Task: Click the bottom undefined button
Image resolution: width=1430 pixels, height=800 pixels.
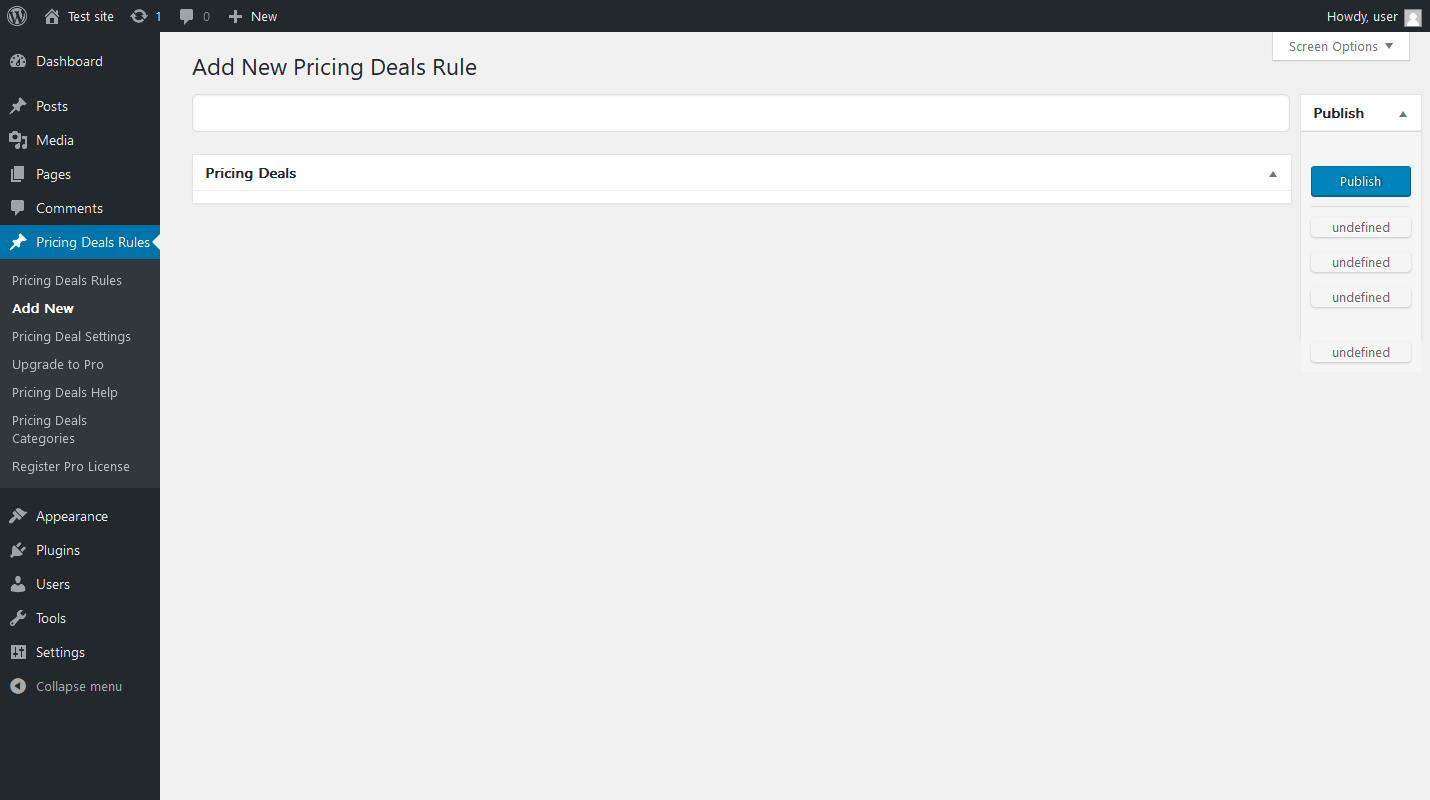Action: tap(1361, 353)
